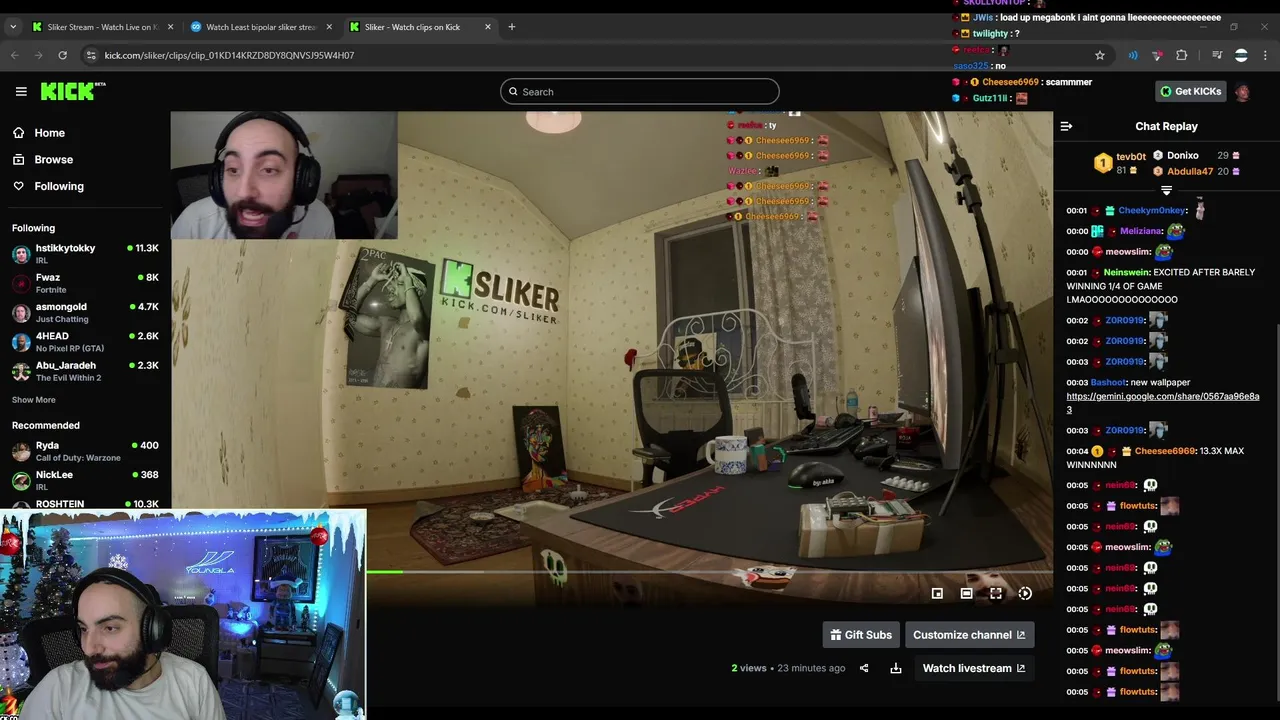The image size is (1280, 720).
Task: Download the clip via download icon
Action: [896, 668]
